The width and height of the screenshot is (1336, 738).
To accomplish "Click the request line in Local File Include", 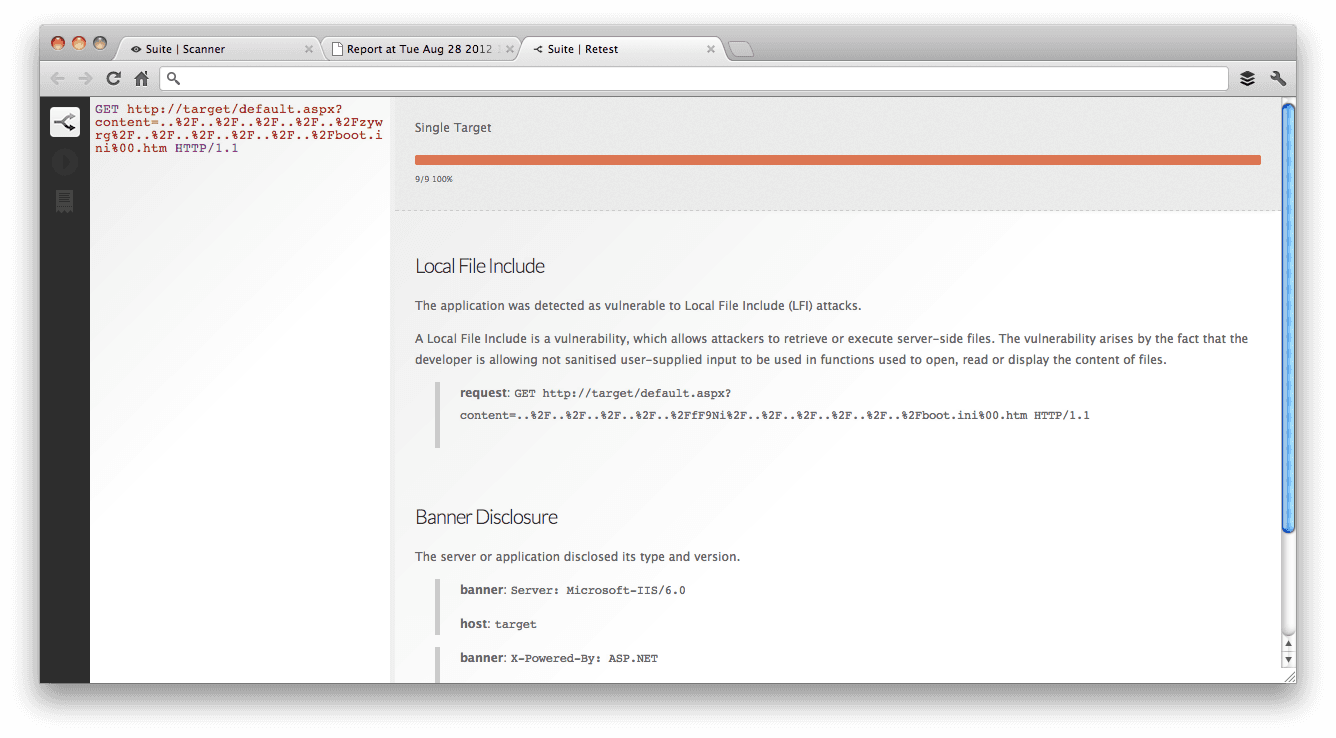I will tap(775, 404).
